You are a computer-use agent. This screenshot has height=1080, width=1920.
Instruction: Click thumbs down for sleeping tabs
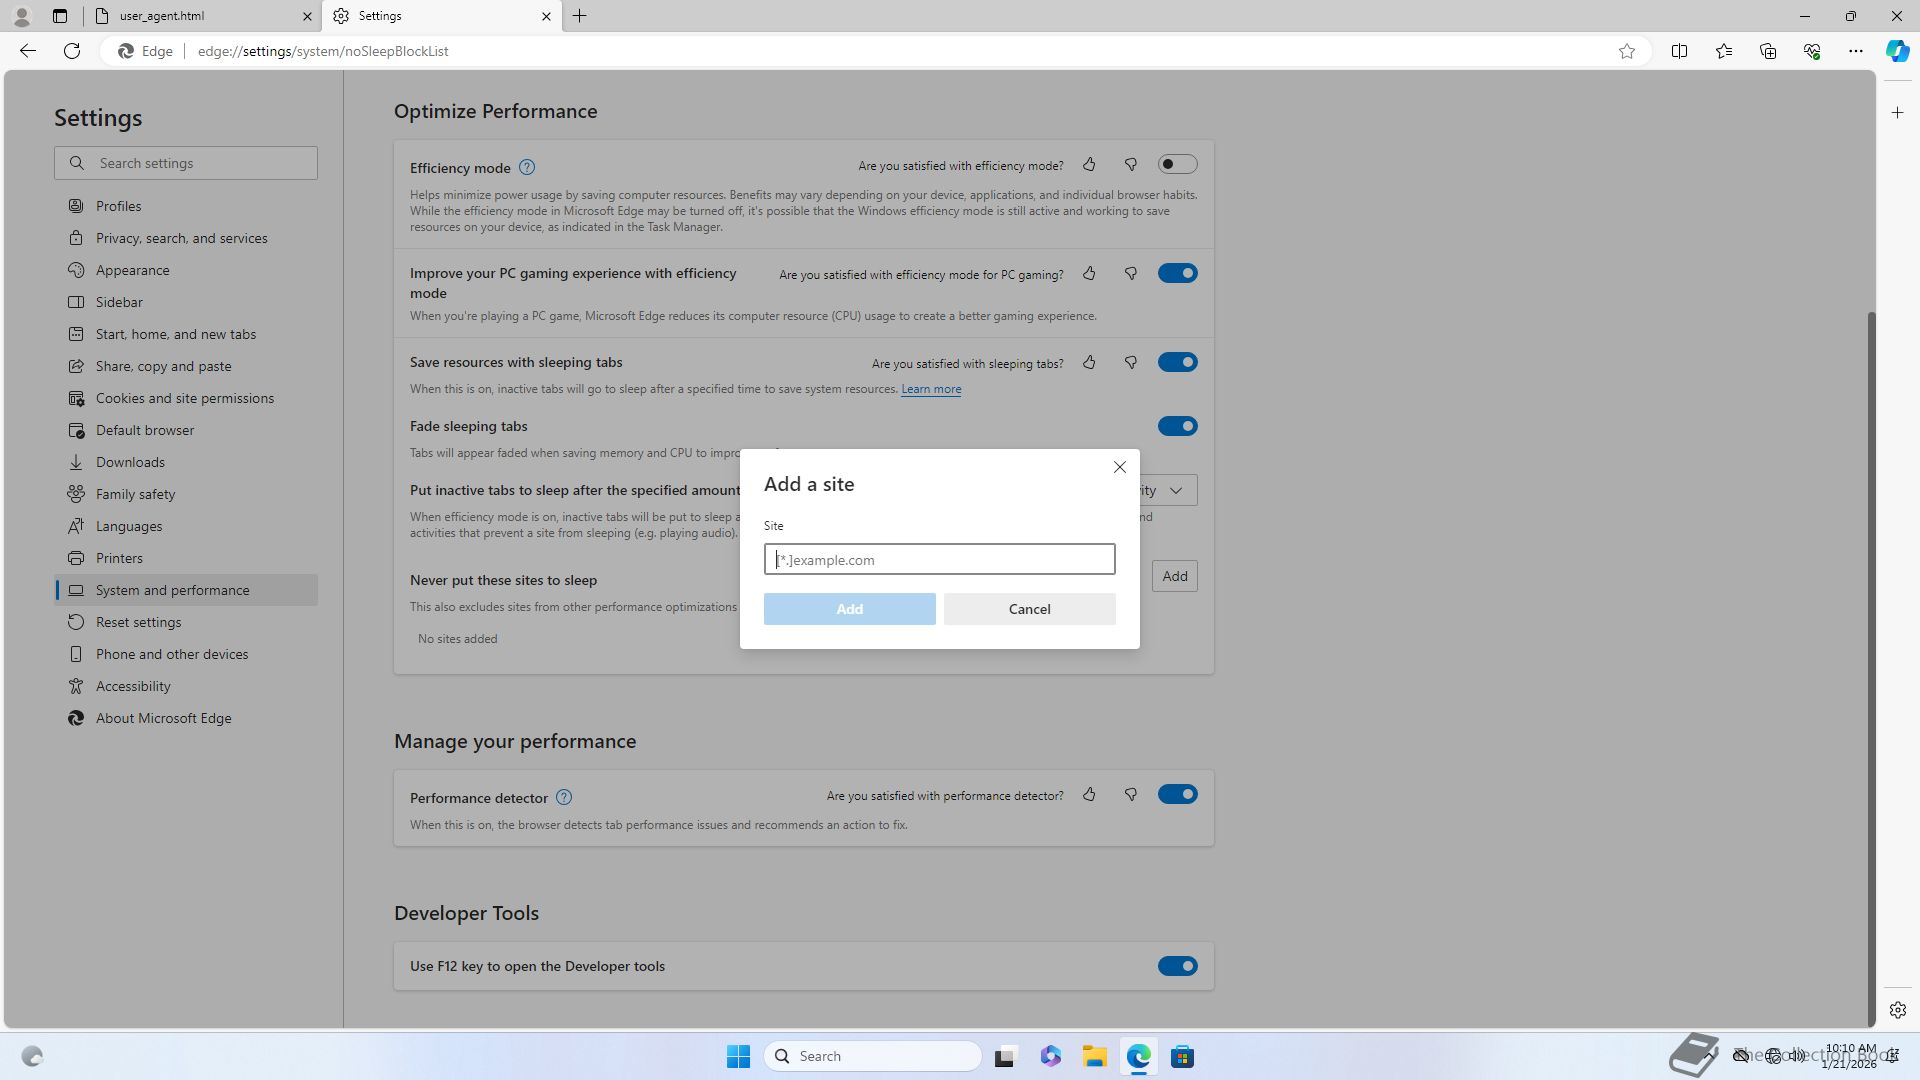[x=1131, y=363]
